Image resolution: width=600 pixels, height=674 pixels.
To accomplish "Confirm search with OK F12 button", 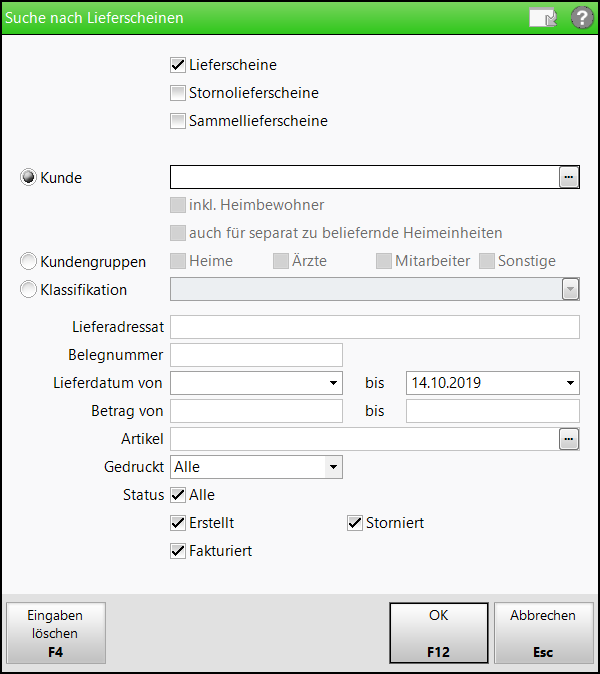I will pos(438,633).
